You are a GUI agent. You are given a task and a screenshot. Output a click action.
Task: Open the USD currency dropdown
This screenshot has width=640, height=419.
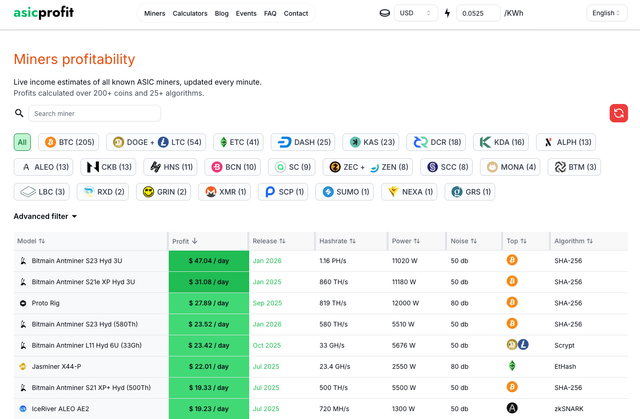point(416,13)
